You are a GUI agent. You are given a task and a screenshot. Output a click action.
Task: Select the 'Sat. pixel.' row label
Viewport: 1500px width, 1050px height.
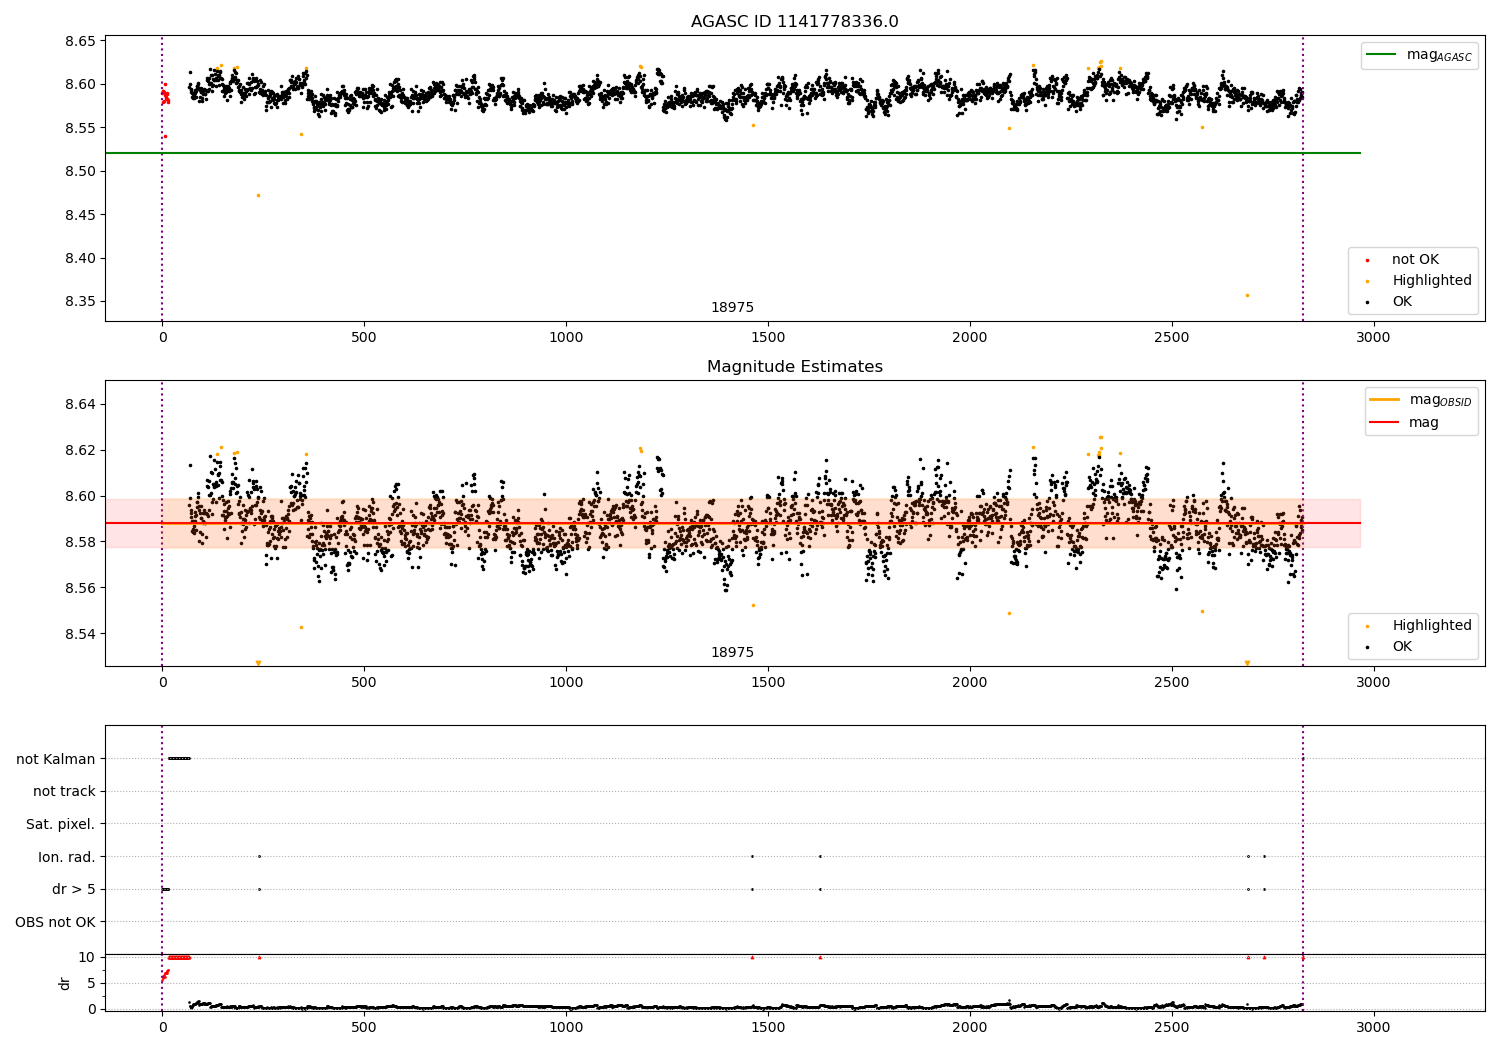pos(61,824)
